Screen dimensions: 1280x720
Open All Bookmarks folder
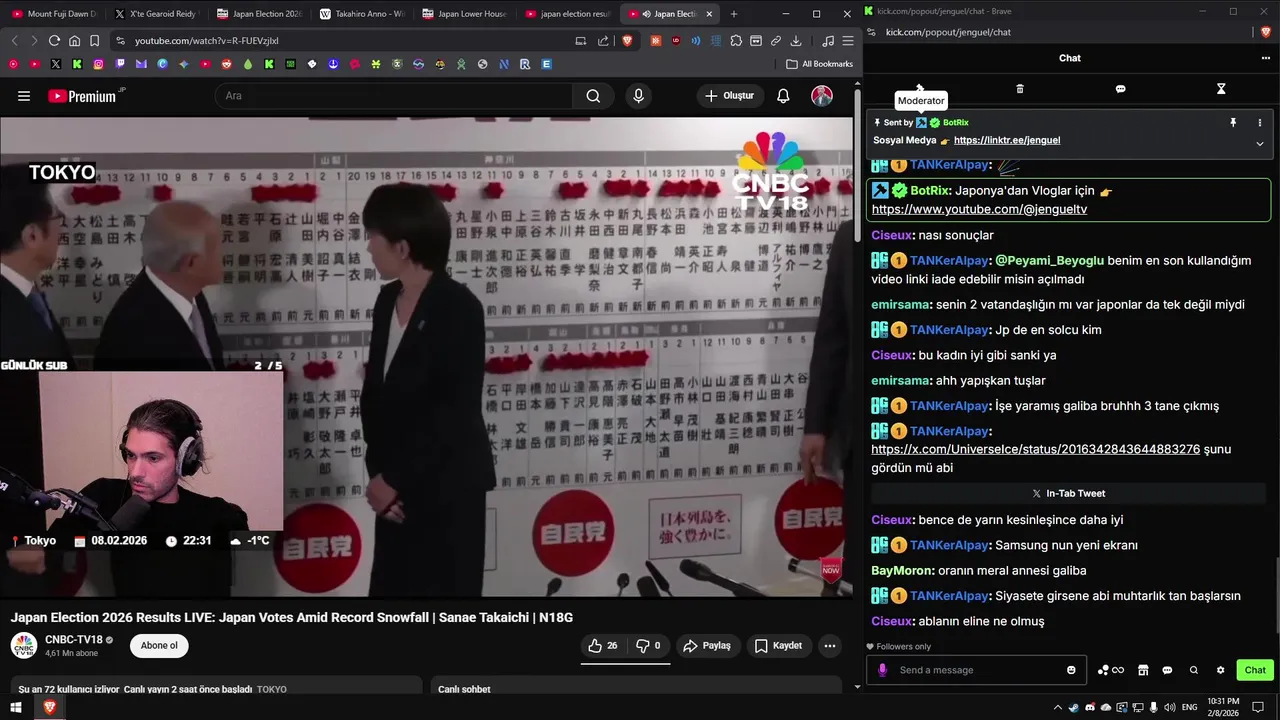820,64
